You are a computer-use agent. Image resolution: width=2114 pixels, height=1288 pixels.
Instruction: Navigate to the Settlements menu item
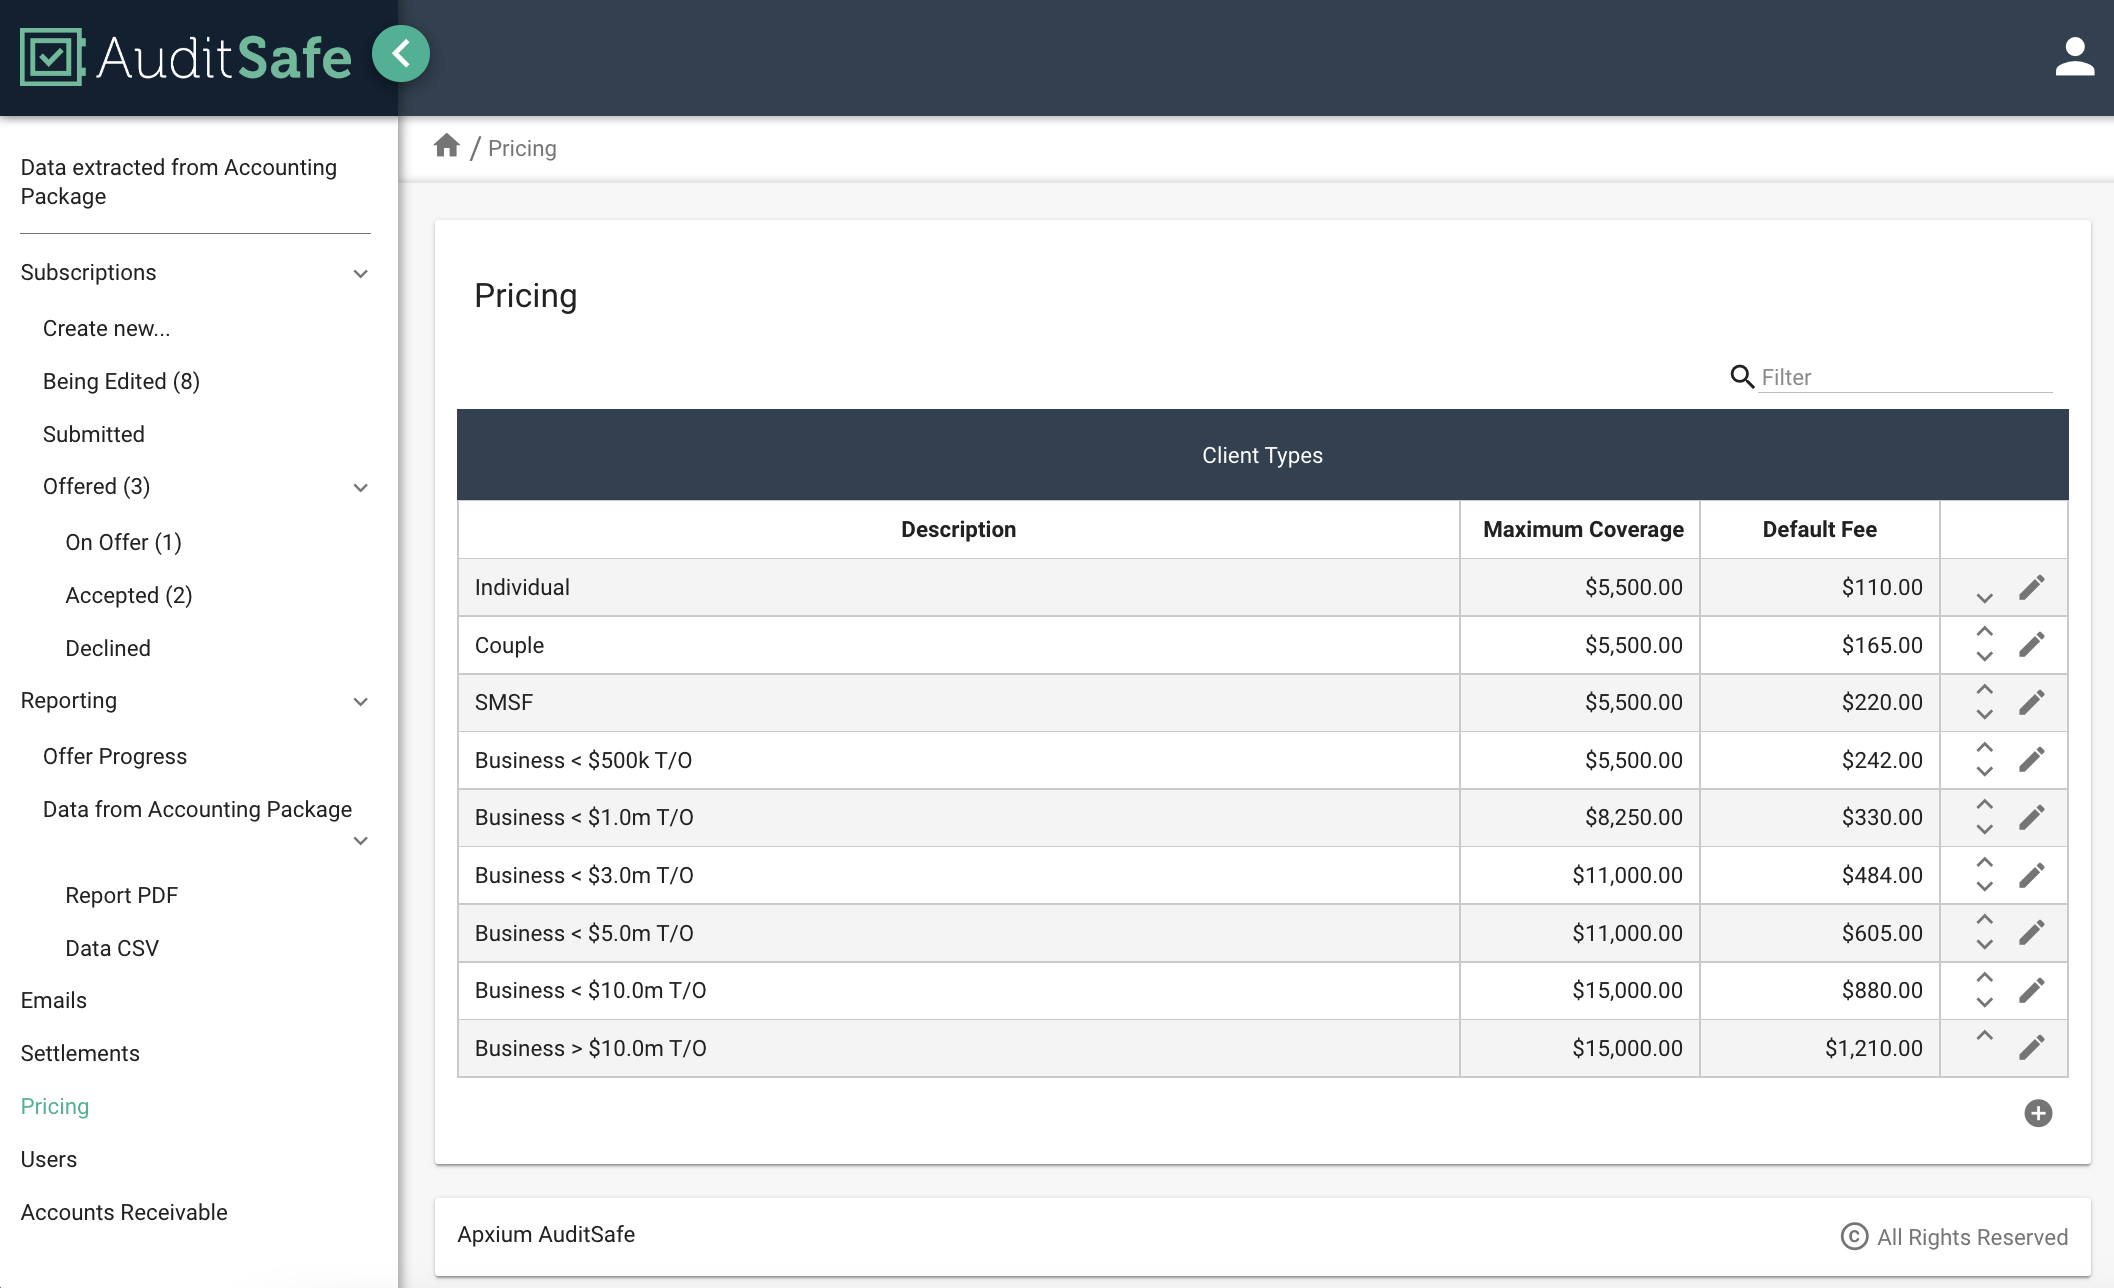tap(80, 1053)
